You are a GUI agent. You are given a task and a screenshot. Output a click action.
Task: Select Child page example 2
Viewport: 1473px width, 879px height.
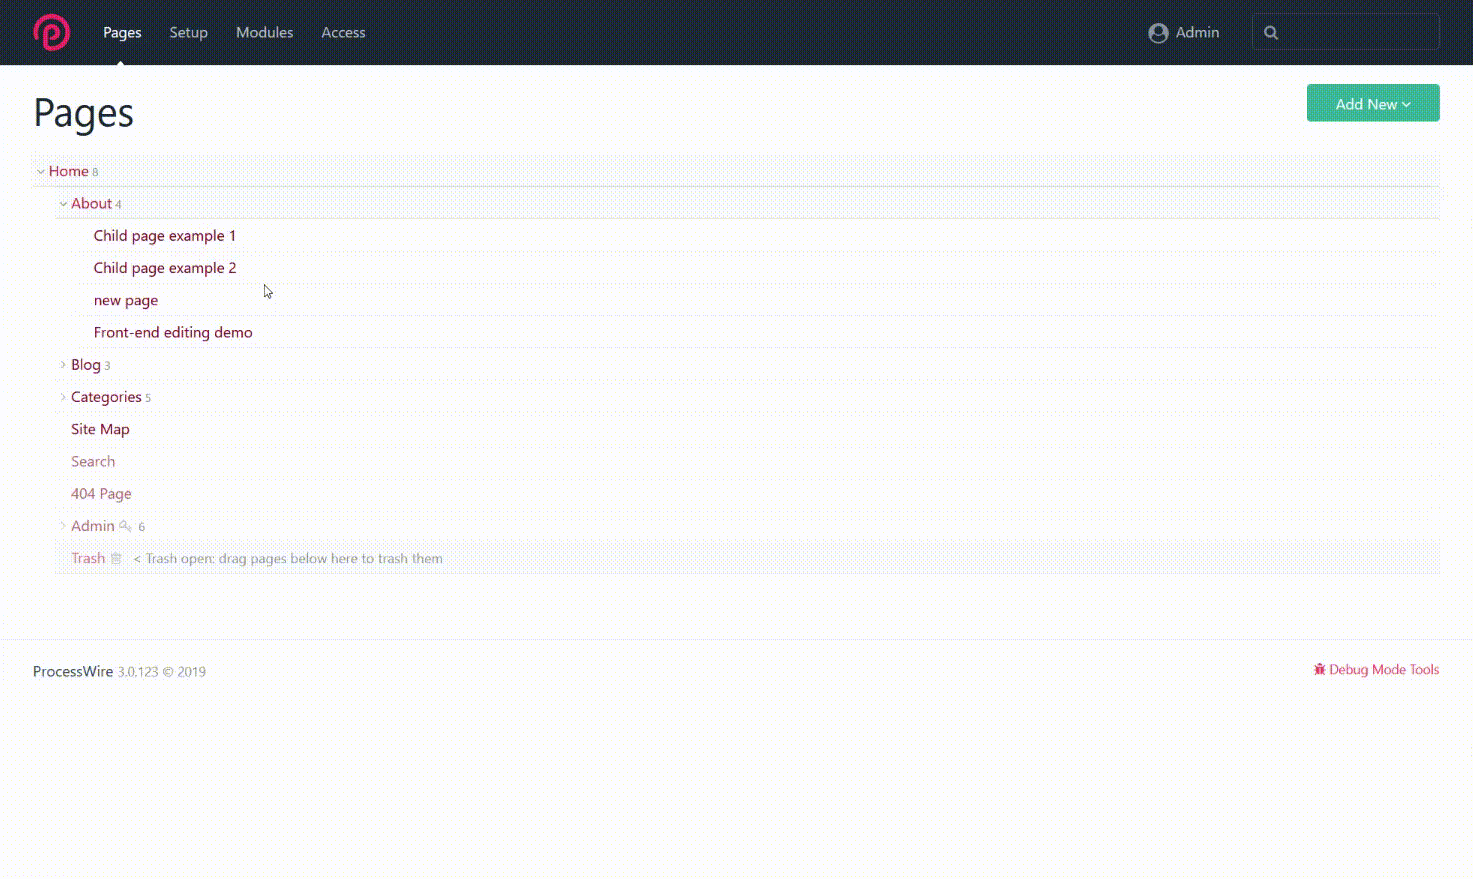point(165,268)
